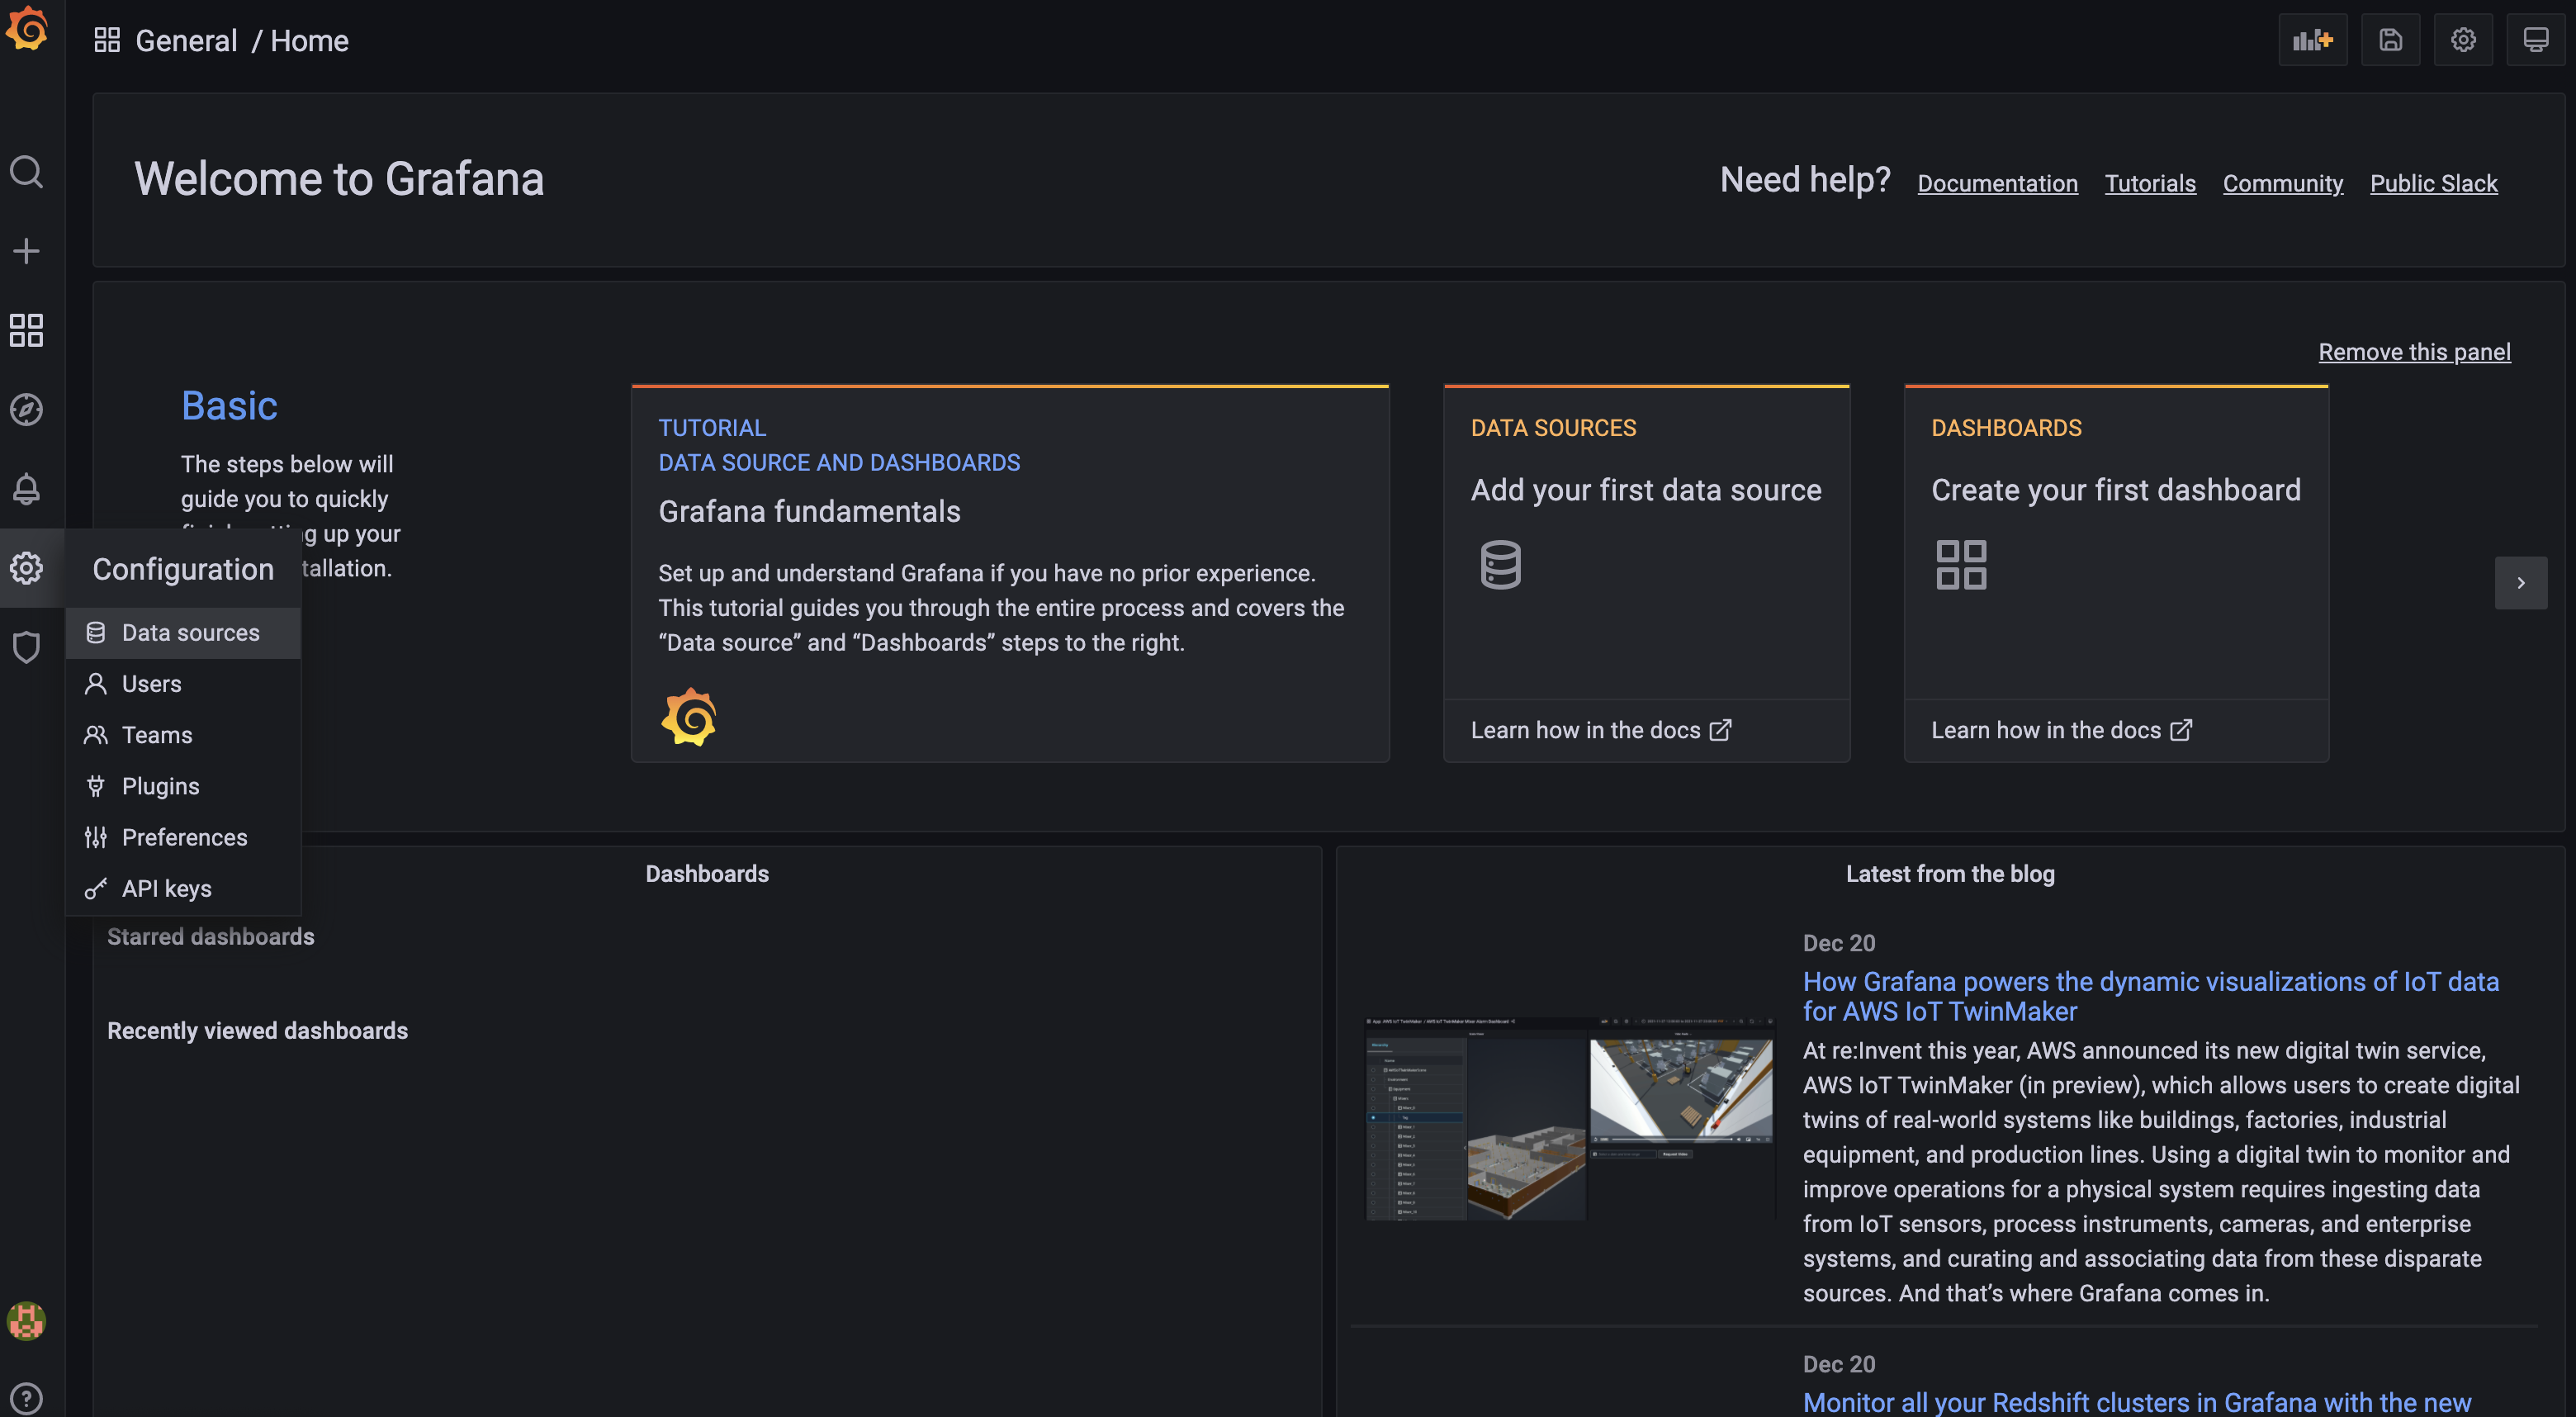Open the Server Admin shield icon
This screenshot has height=1417, width=2576.
tap(26, 647)
